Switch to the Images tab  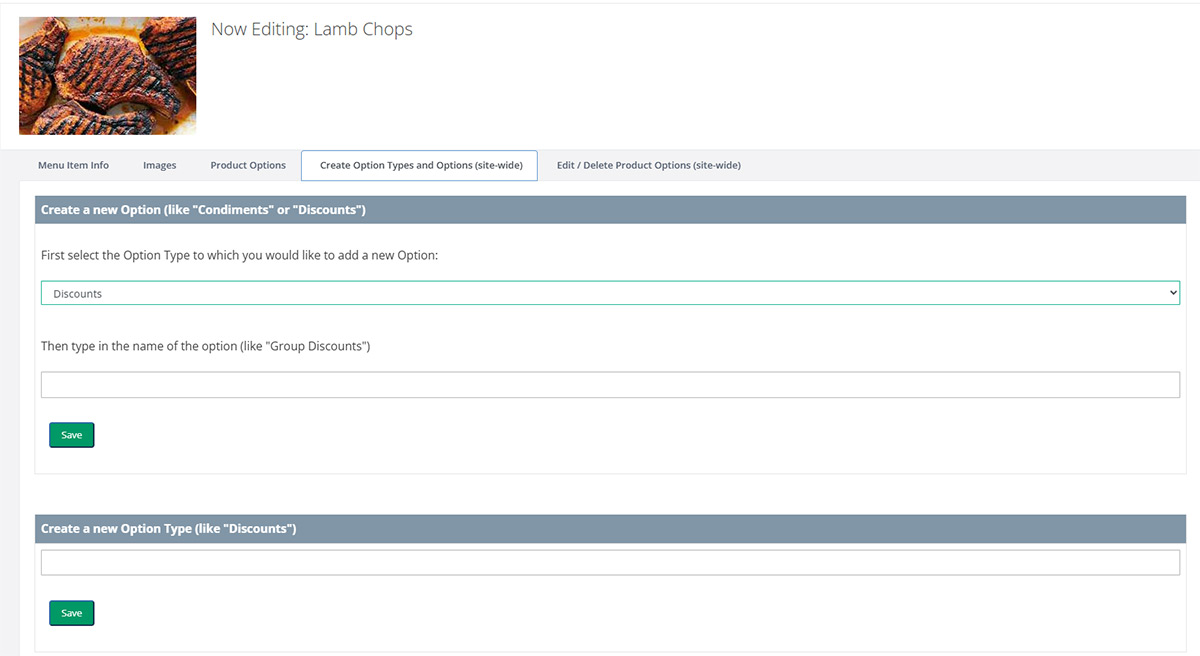coord(159,165)
